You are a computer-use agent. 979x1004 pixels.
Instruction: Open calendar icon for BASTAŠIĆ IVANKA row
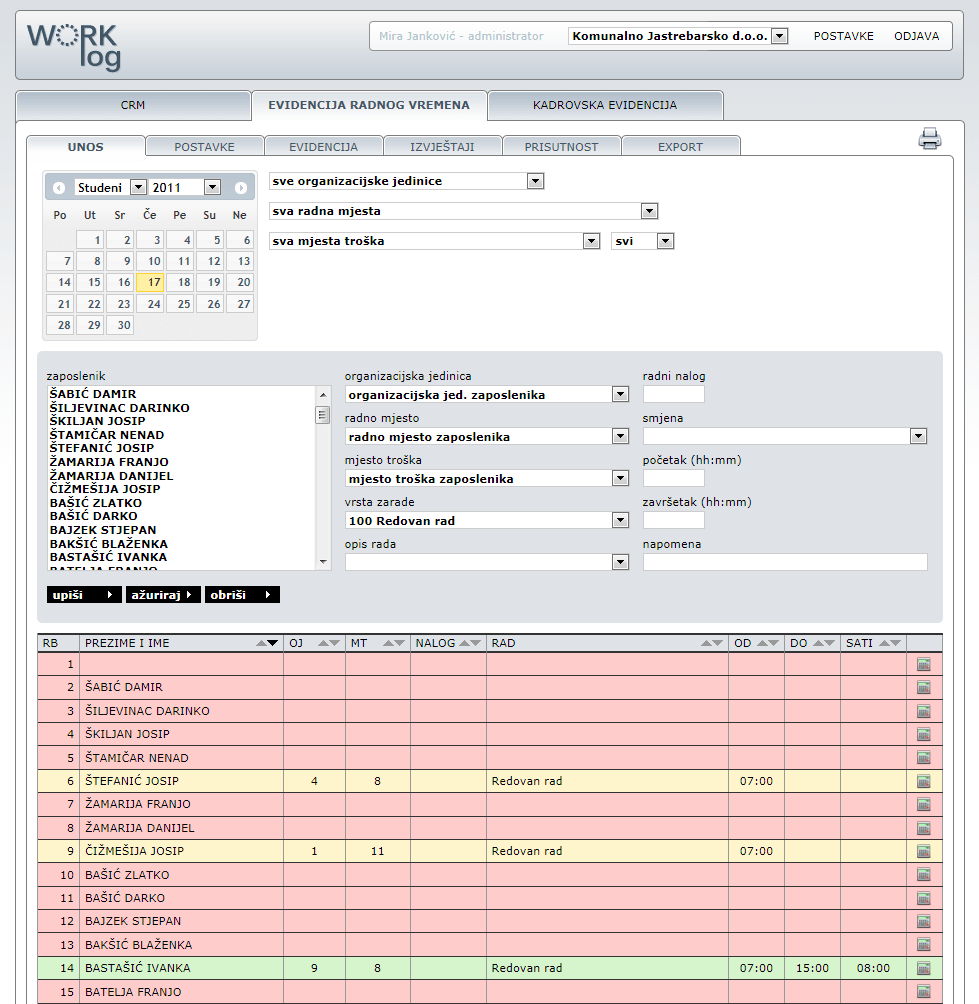pyautogui.click(x=923, y=968)
